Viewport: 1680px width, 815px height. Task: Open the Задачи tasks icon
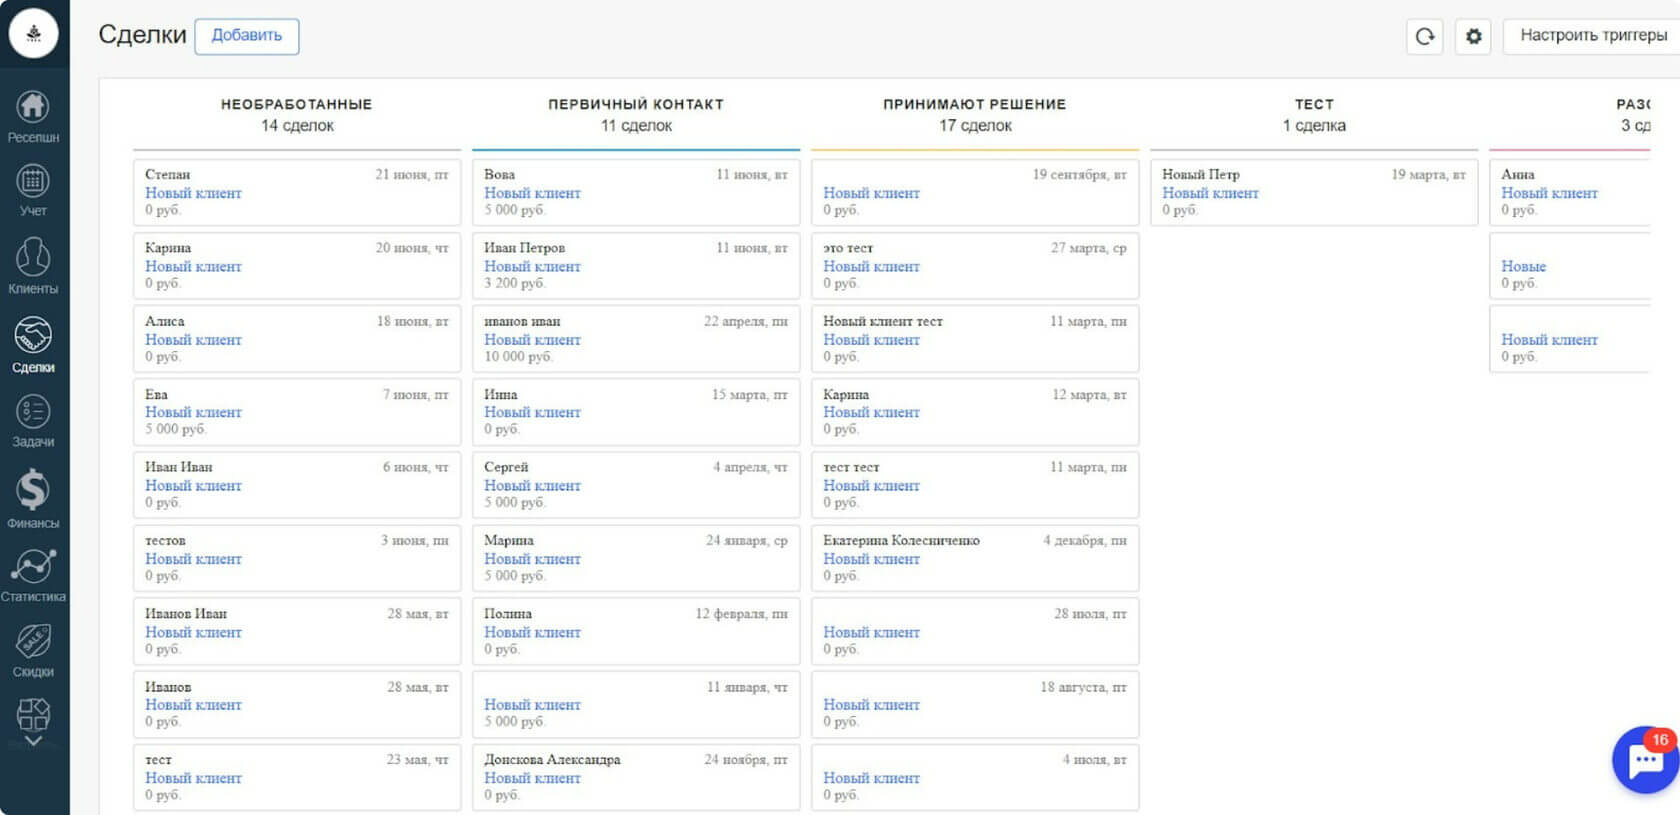tap(33, 412)
